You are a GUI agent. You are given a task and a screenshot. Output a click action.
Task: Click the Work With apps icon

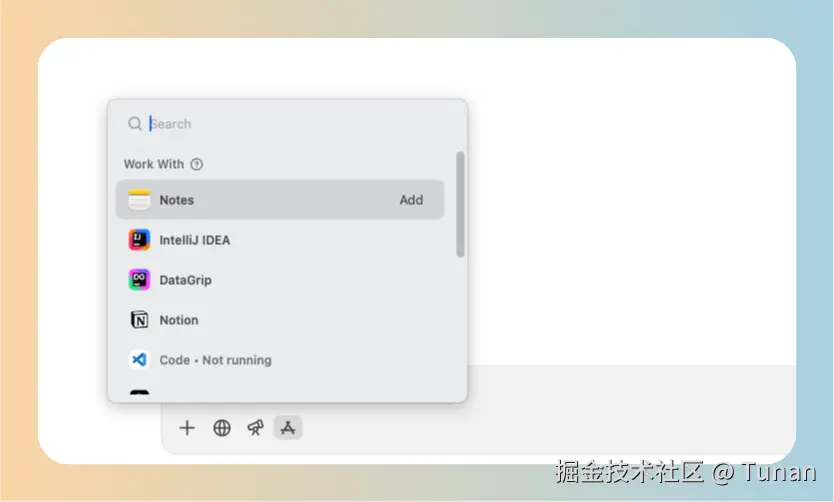288,428
